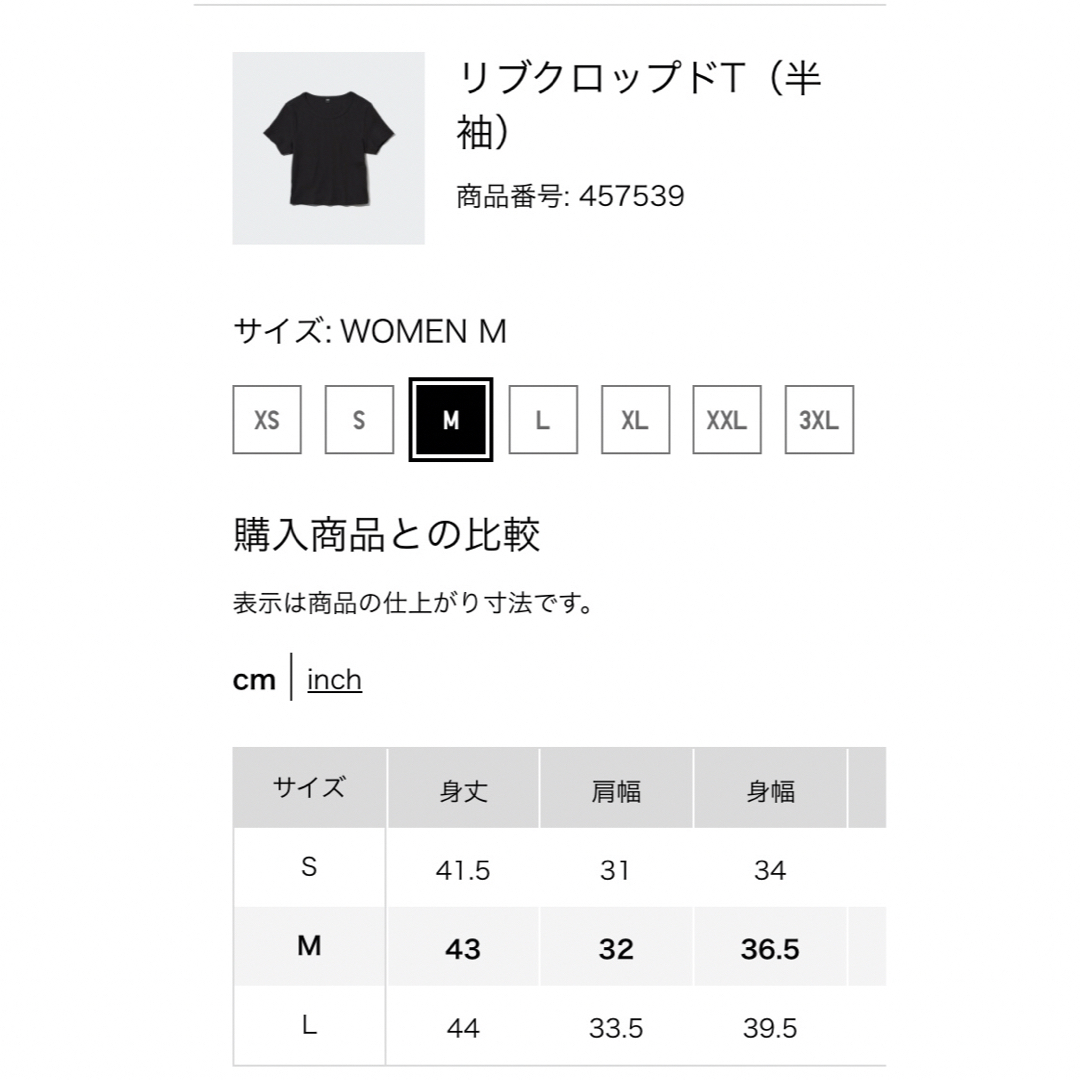
Task: Click the 肩幅 column header
Action: point(616,789)
